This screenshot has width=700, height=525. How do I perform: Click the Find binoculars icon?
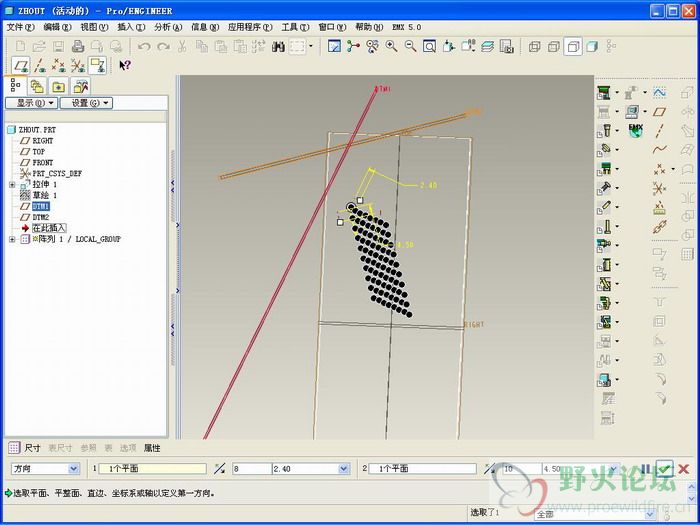coord(278,46)
